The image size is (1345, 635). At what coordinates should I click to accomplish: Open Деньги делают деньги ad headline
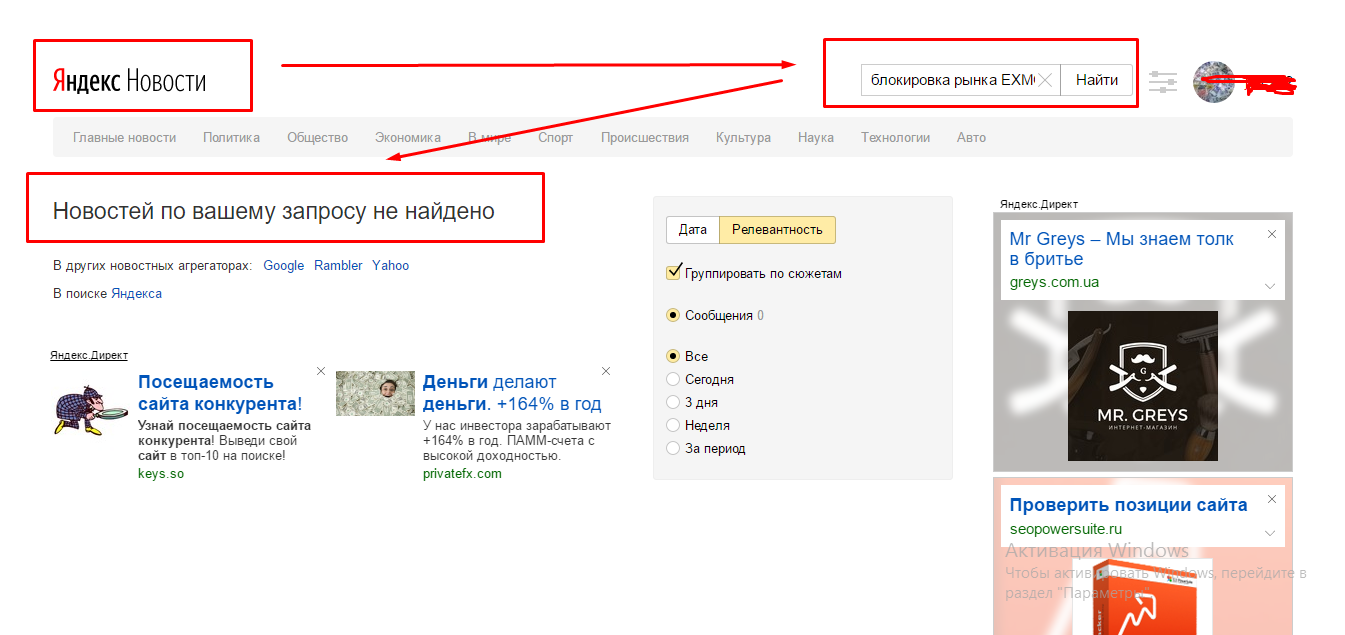[512, 393]
